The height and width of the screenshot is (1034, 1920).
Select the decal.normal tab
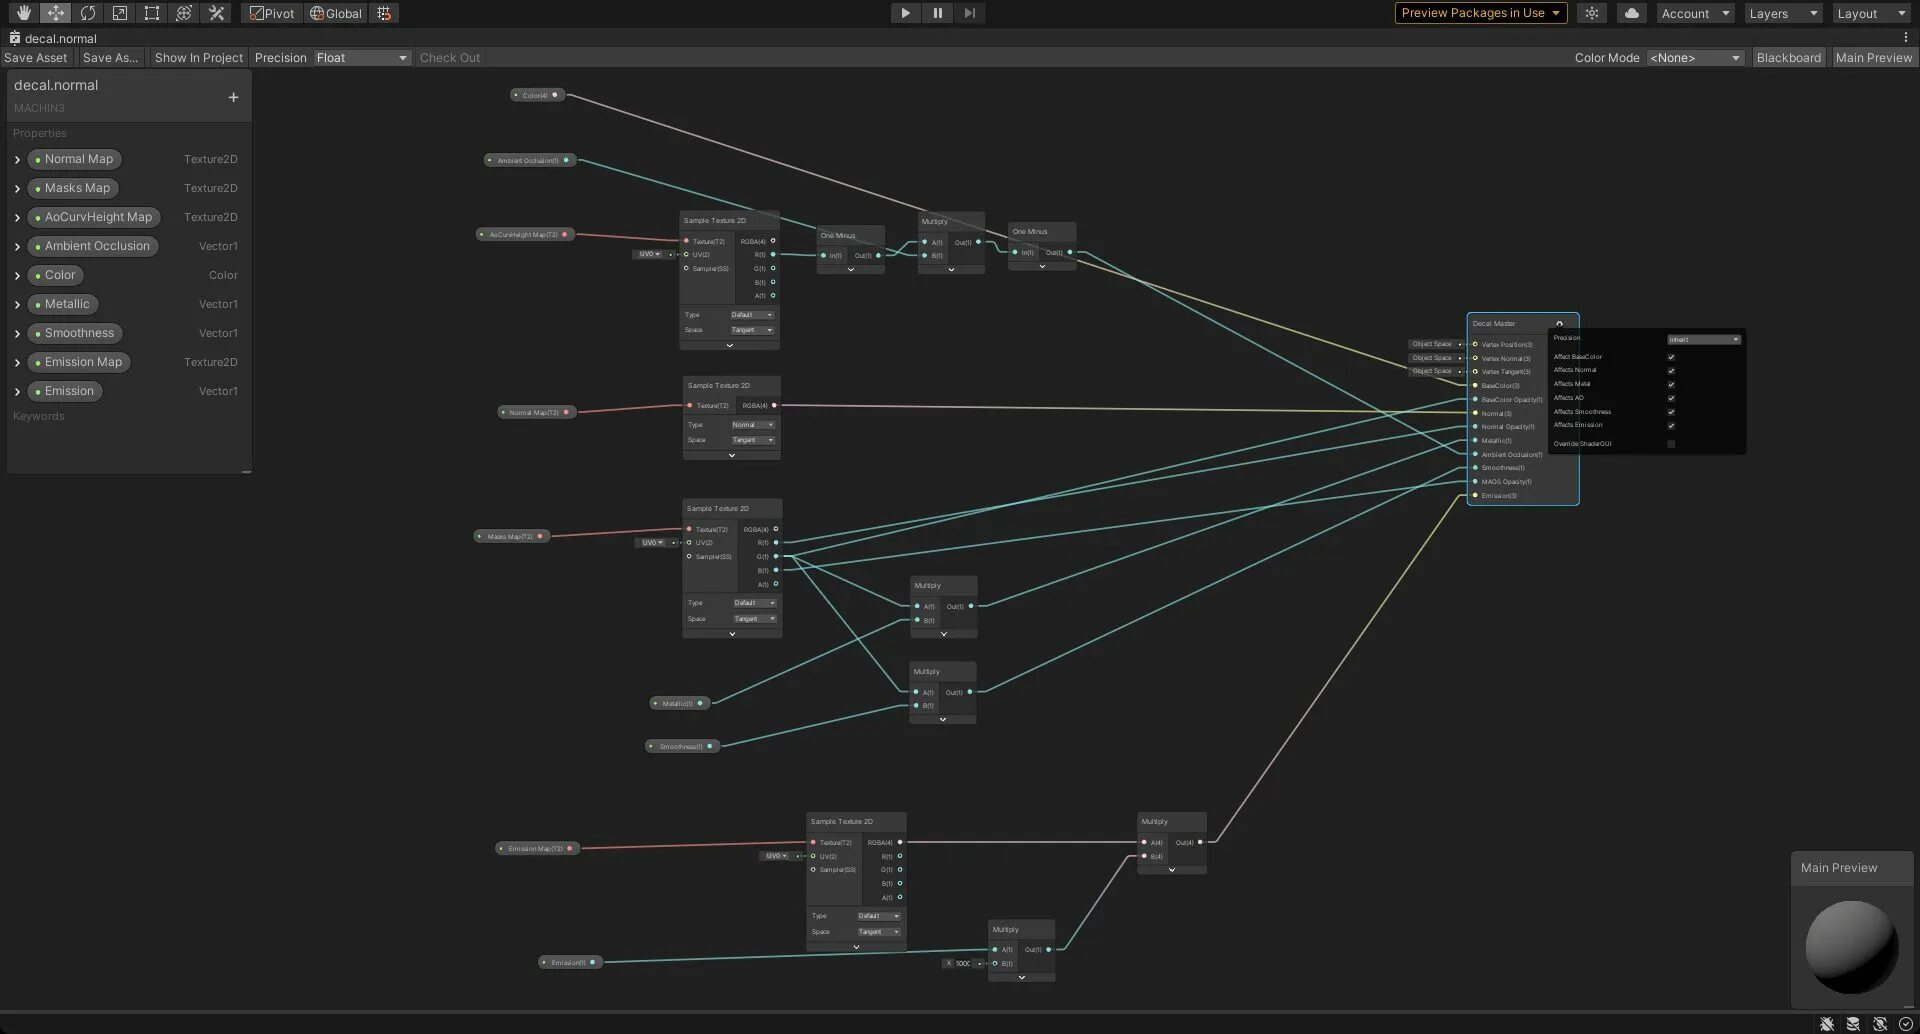(x=54, y=38)
